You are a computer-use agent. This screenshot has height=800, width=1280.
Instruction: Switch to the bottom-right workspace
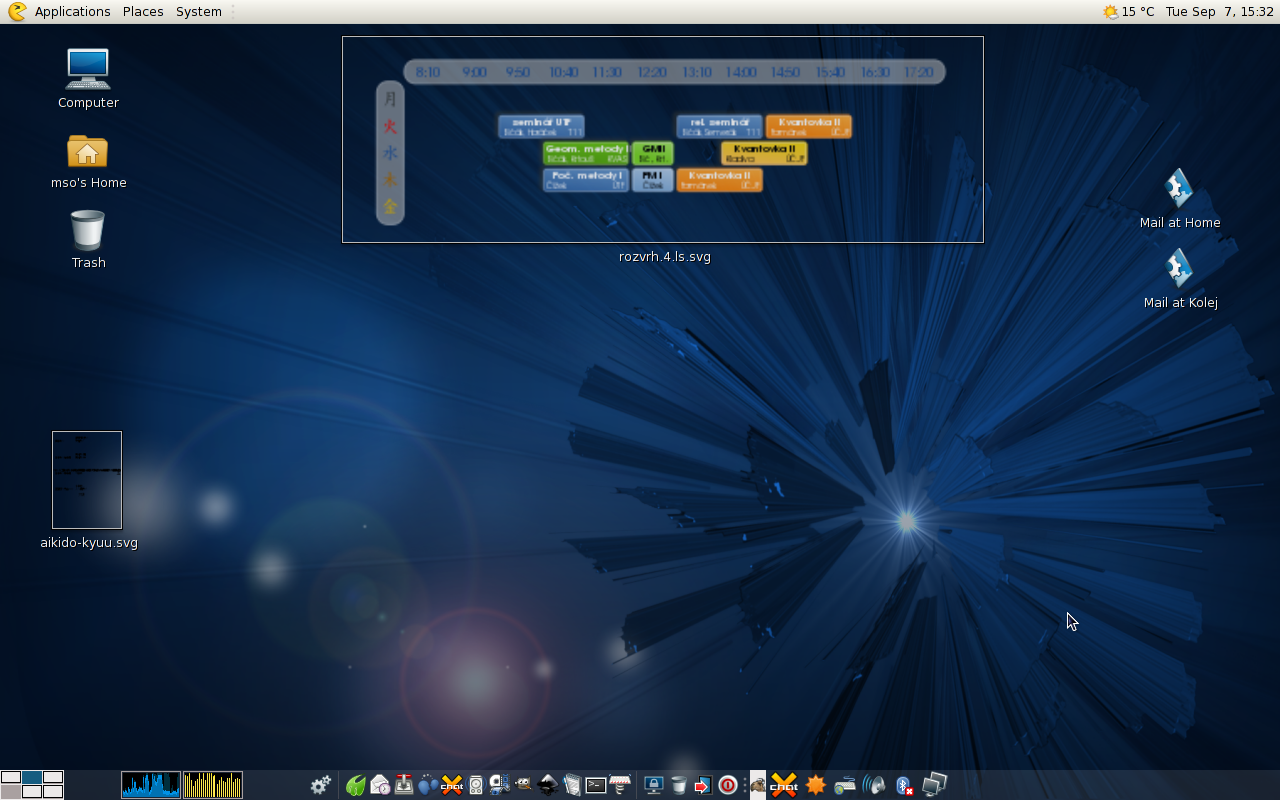(x=53, y=791)
